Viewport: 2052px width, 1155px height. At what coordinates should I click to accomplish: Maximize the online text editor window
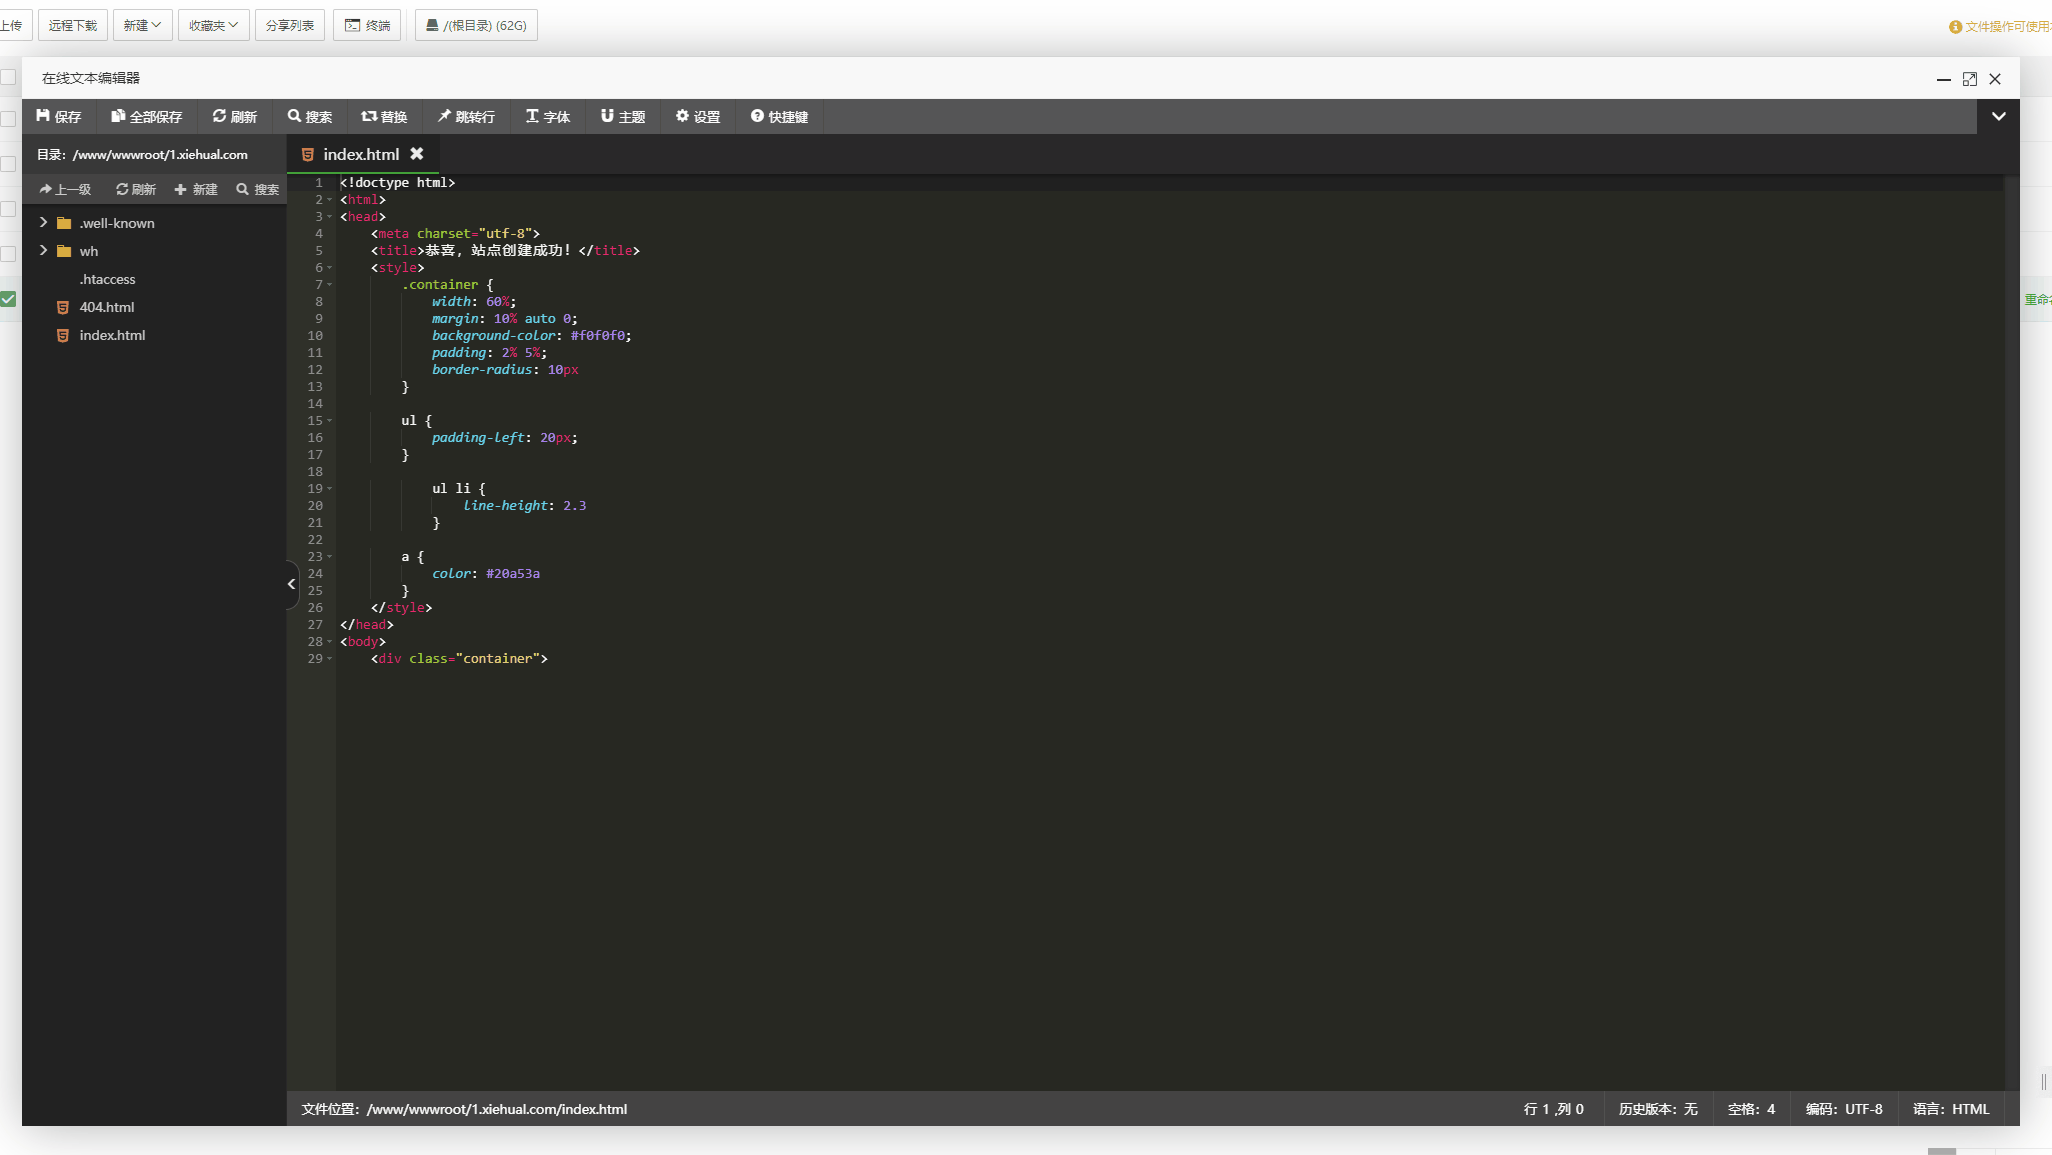tap(1969, 79)
